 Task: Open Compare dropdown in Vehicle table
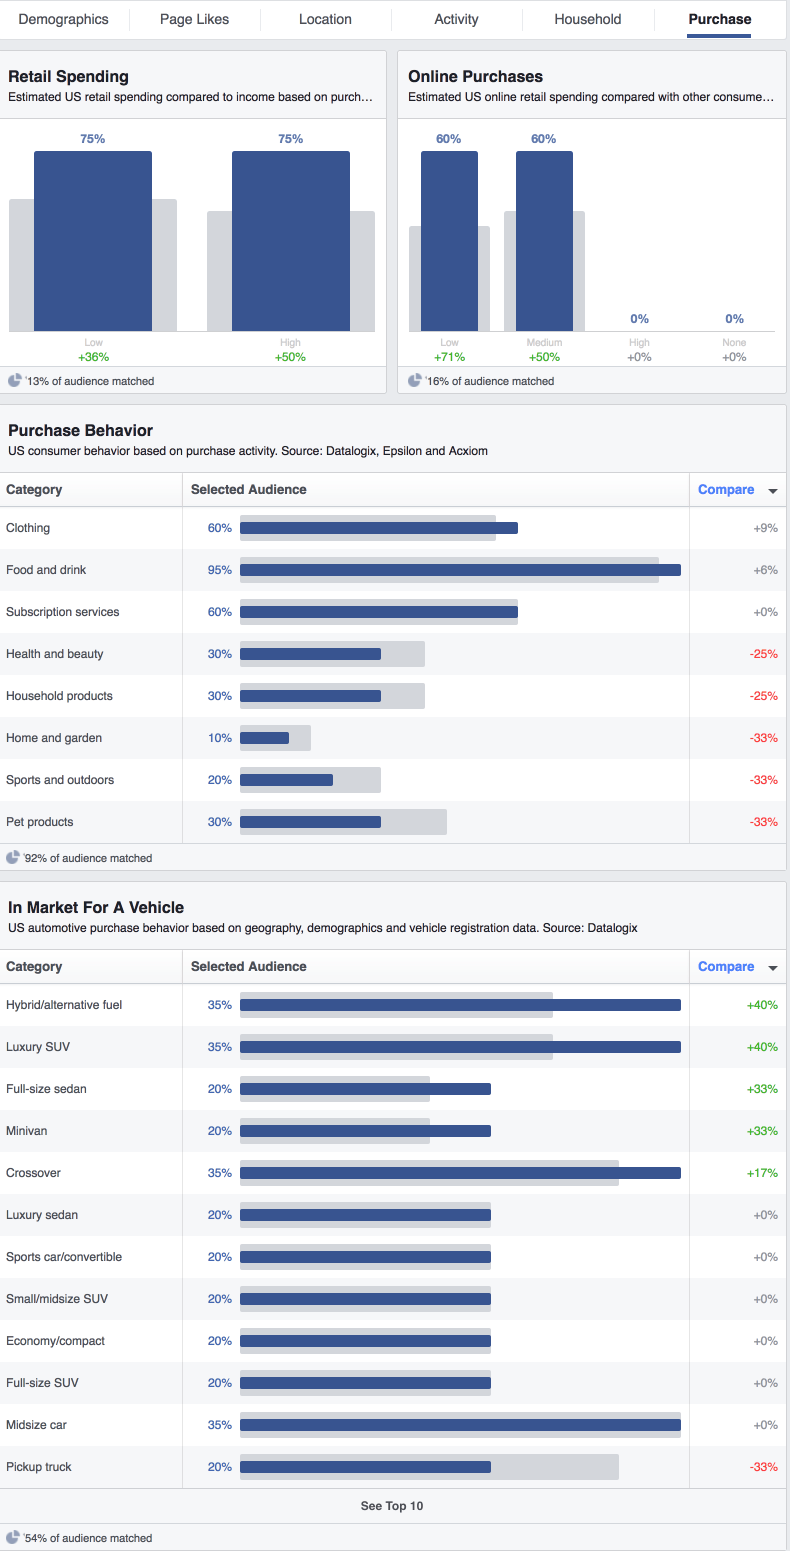pyautogui.click(x=772, y=967)
